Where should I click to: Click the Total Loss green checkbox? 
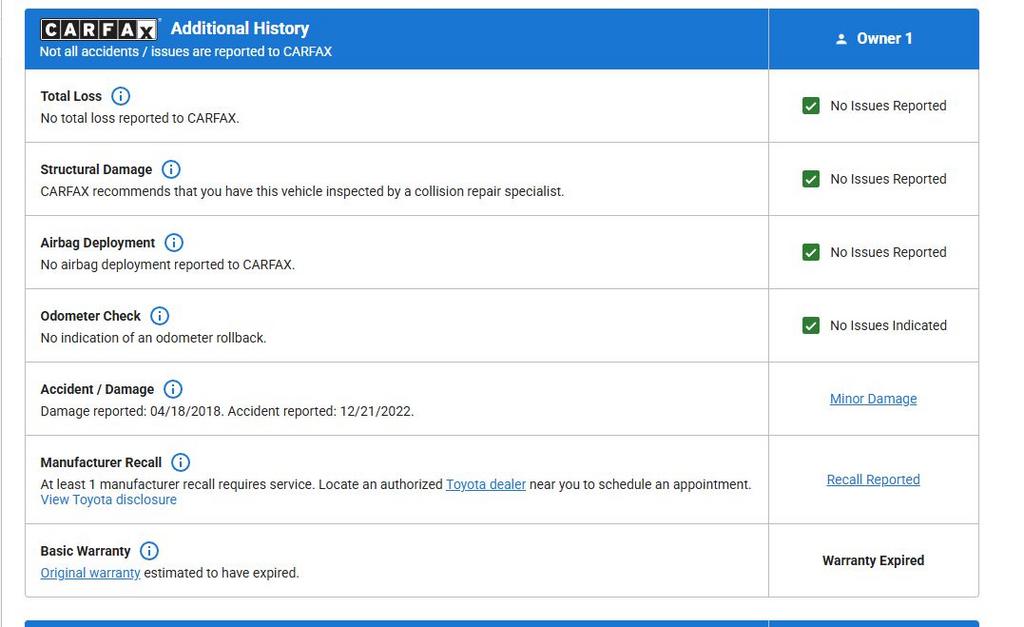(811, 106)
